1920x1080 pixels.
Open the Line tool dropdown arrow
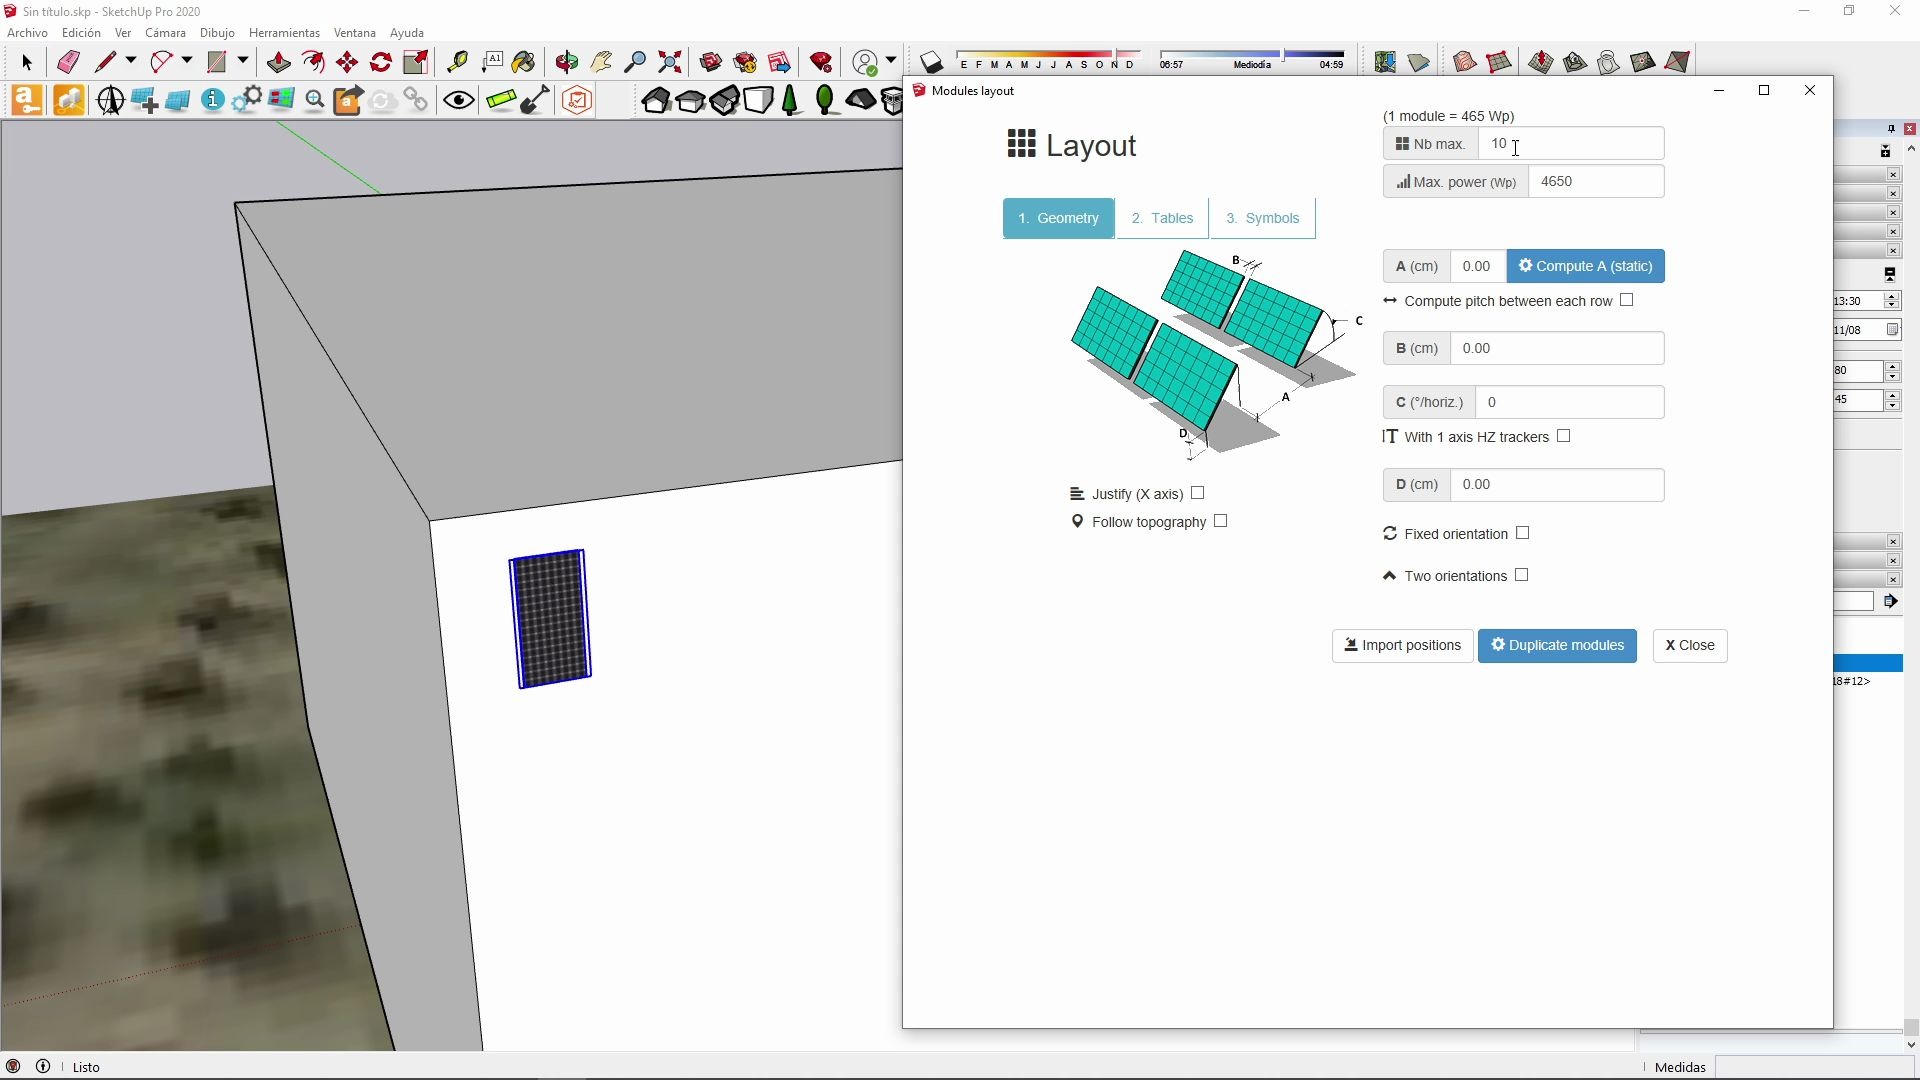130,61
